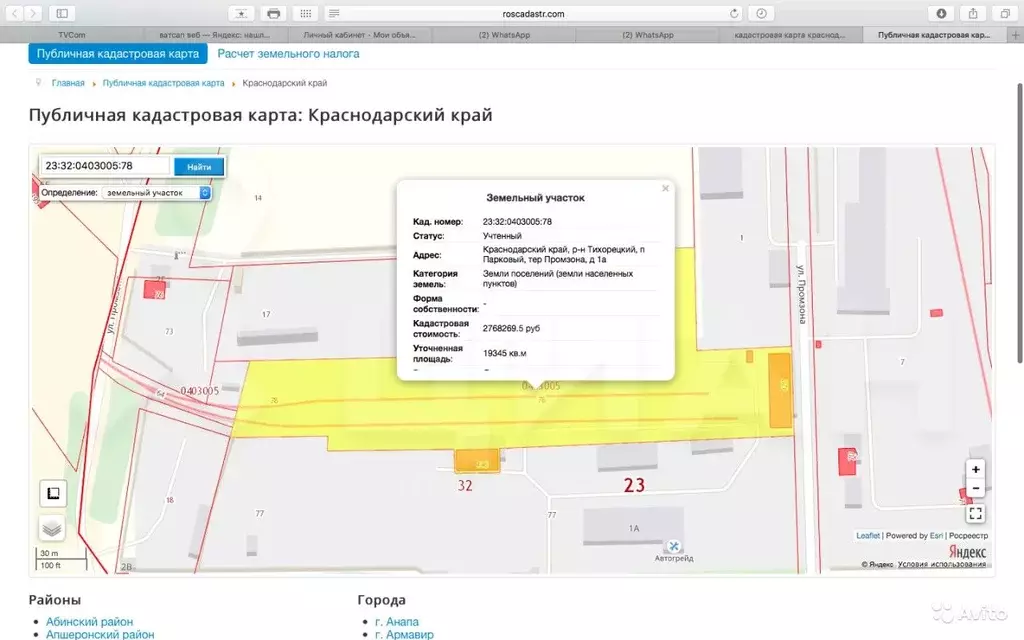Image resolution: width=1024 pixels, height=640 pixels.
Task: Click the Автогрейд service marker on map
Action: pyautogui.click(x=673, y=546)
